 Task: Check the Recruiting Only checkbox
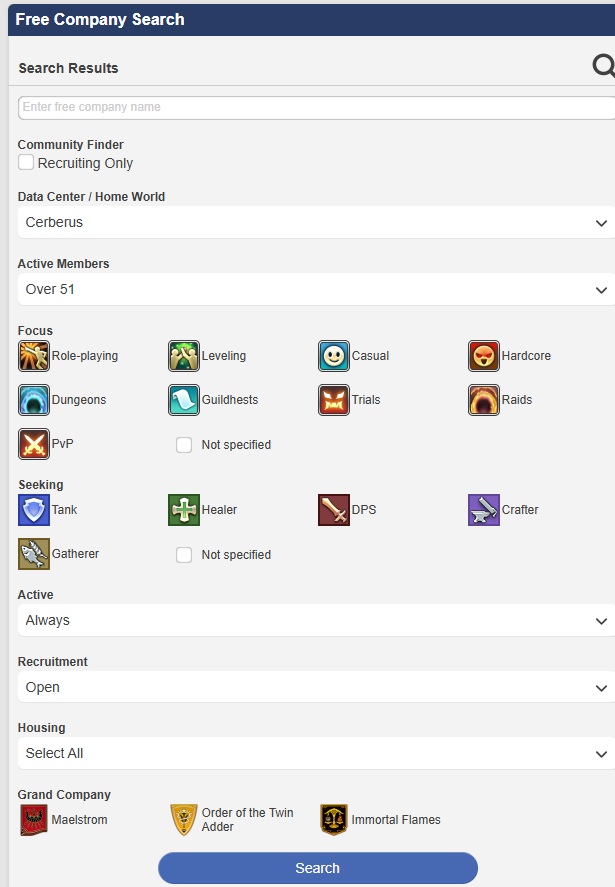(x=26, y=162)
